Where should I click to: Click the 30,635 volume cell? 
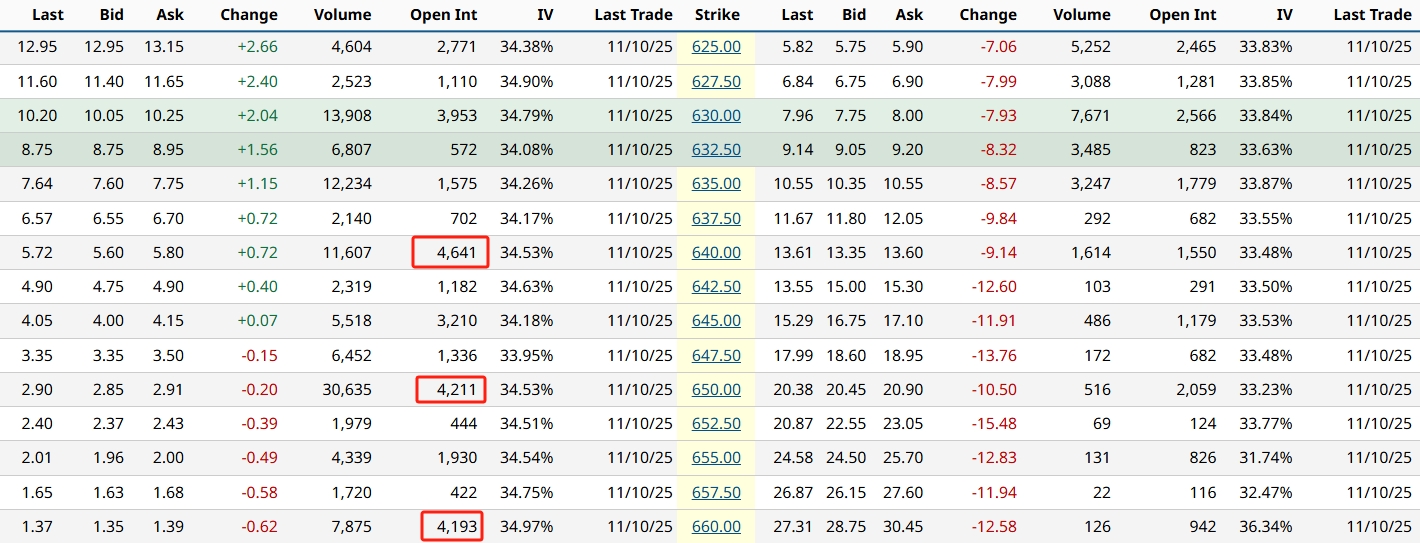pyautogui.click(x=342, y=389)
